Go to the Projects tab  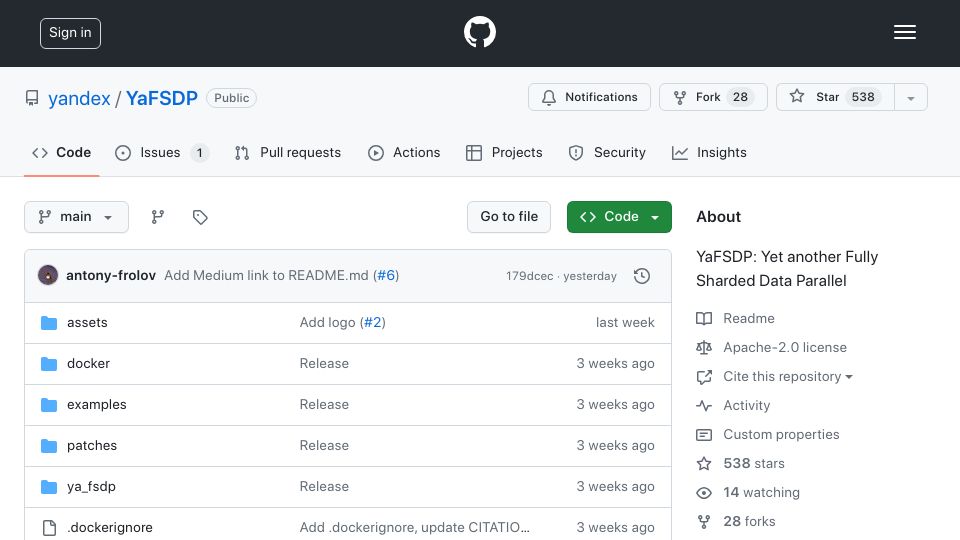click(504, 152)
